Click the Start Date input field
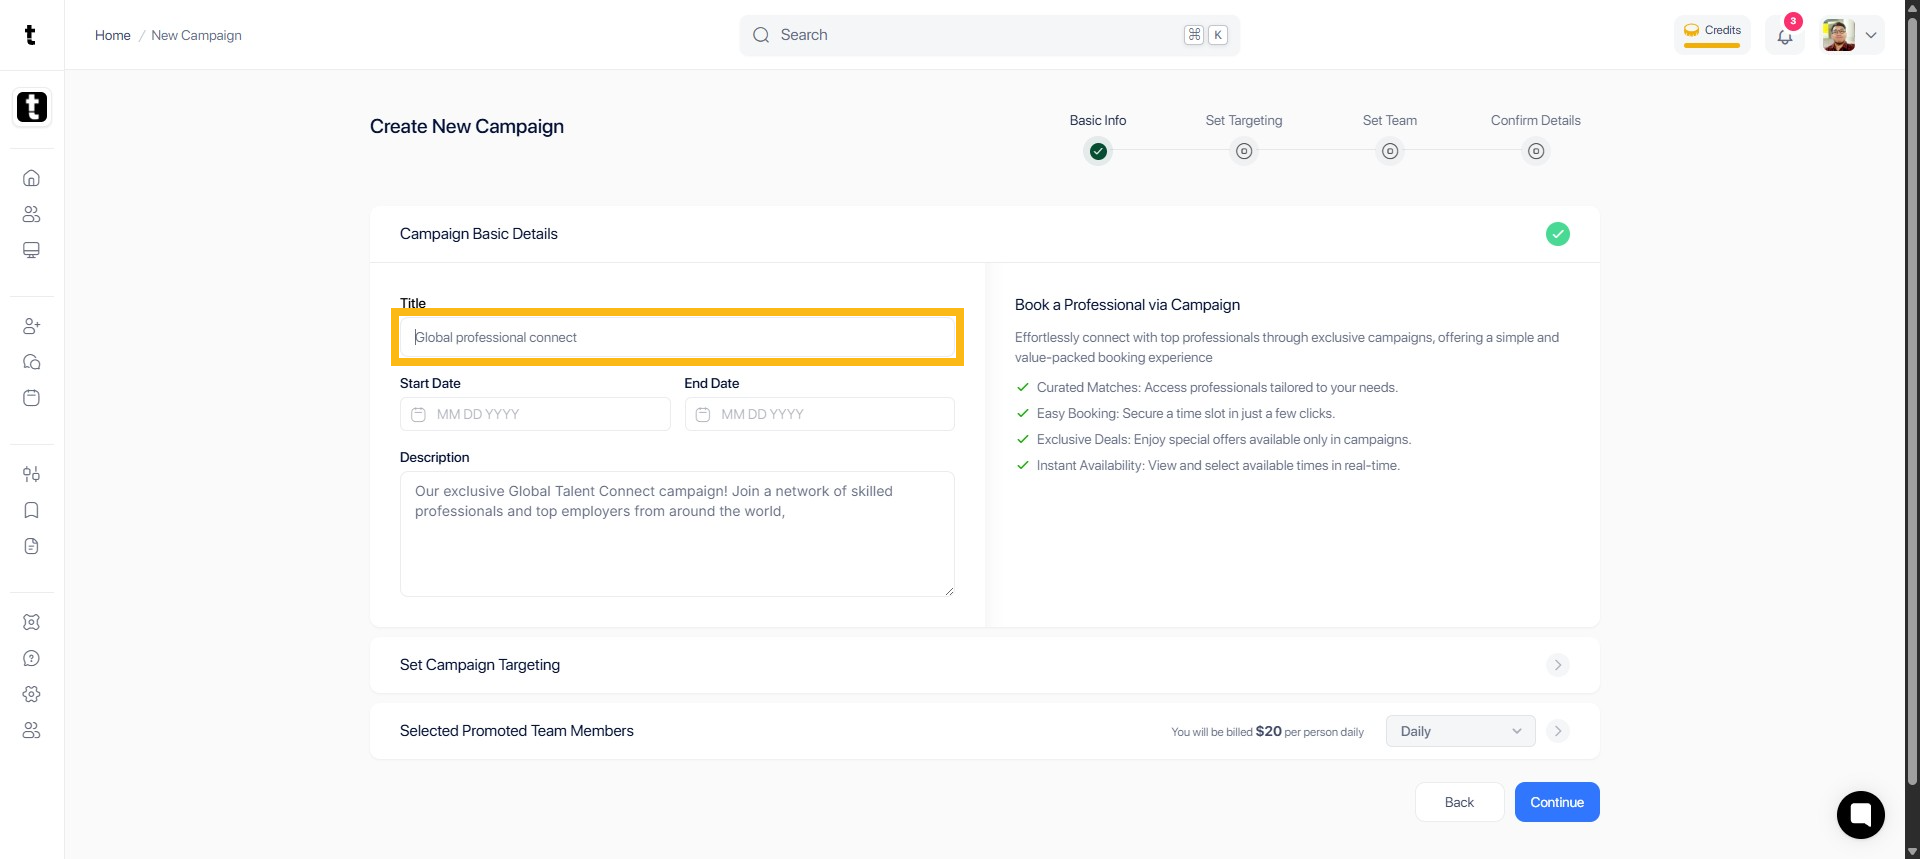The height and width of the screenshot is (859, 1920). coord(535,414)
